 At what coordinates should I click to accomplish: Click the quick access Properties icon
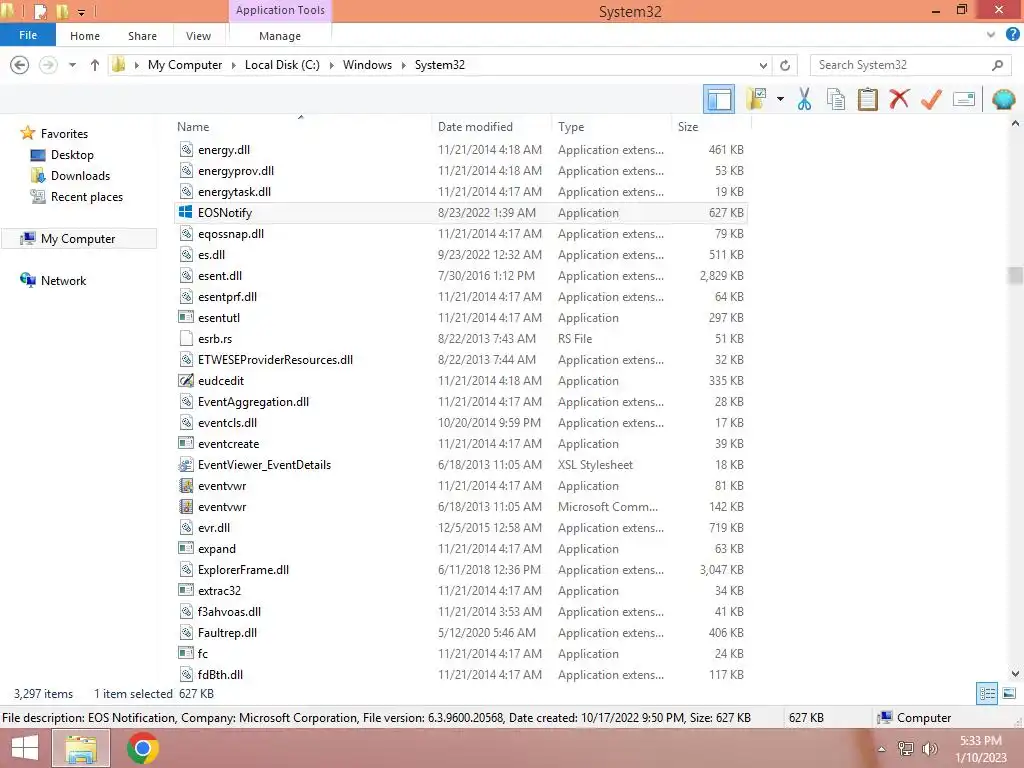(x=40, y=11)
